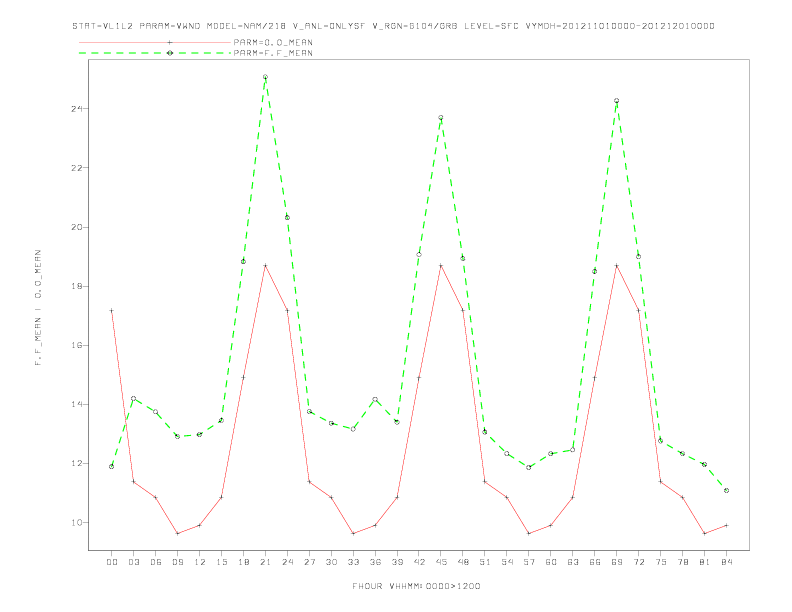This screenshot has height=612, width=792.
Task: Click x-axis tick label 24
Action: click(287, 562)
